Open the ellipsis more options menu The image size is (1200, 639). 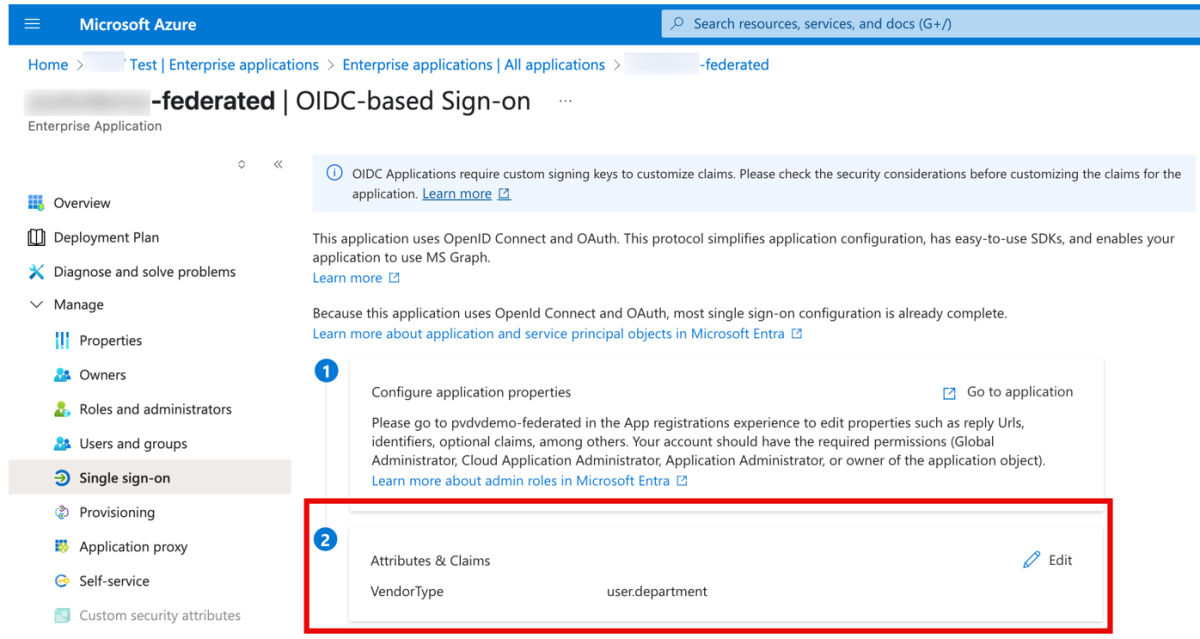tap(566, 101)
